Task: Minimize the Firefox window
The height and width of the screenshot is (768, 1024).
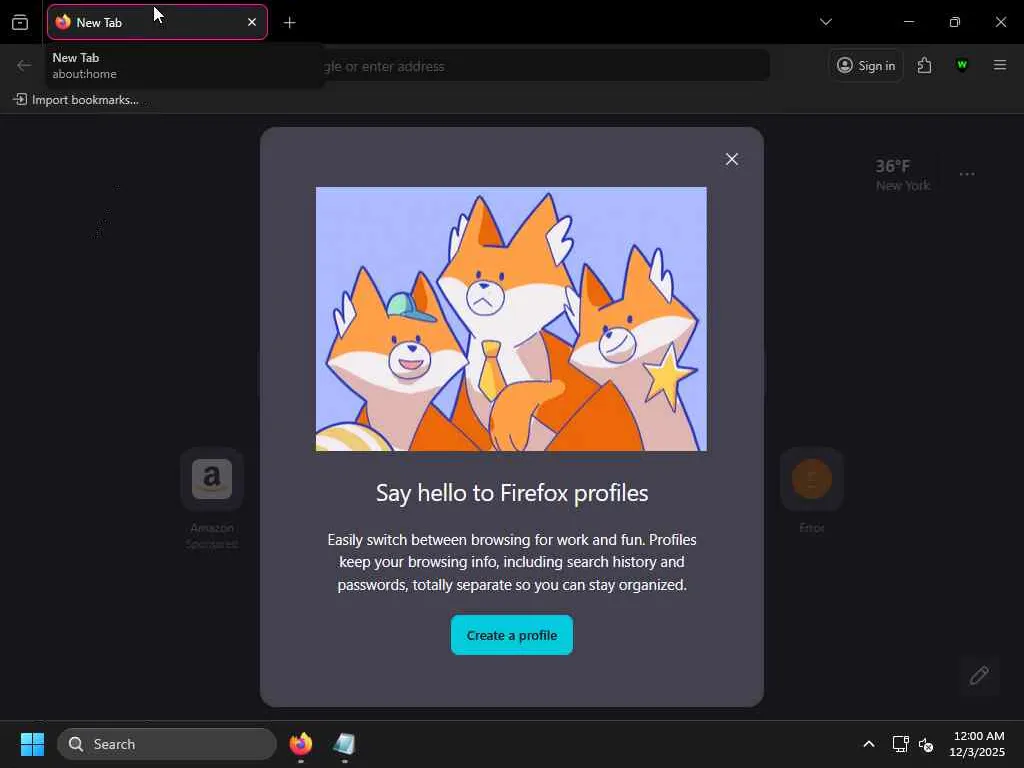Action: 908,22
